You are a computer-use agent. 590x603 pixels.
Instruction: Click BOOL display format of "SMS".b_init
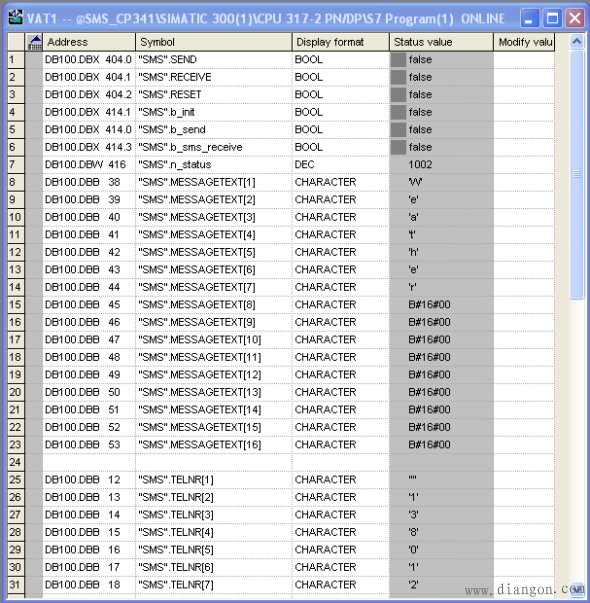(341, 112)
